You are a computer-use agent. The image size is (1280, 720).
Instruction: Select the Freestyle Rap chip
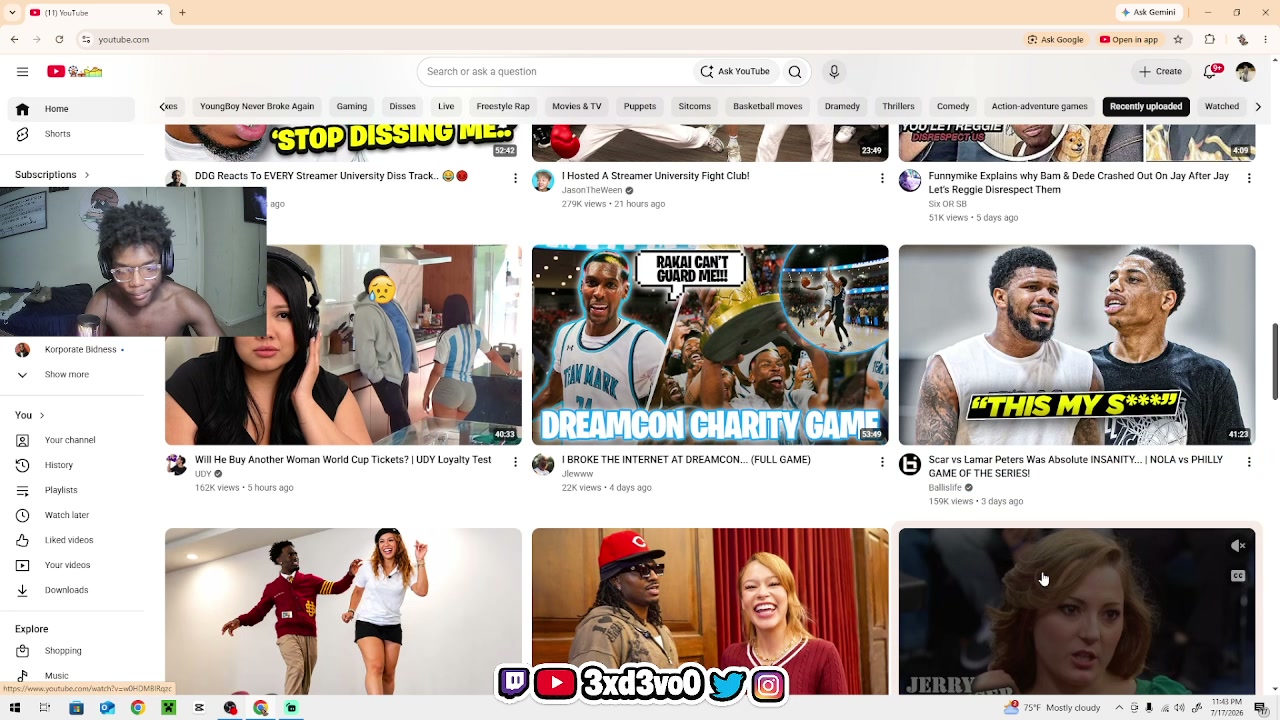pos(503,106)
